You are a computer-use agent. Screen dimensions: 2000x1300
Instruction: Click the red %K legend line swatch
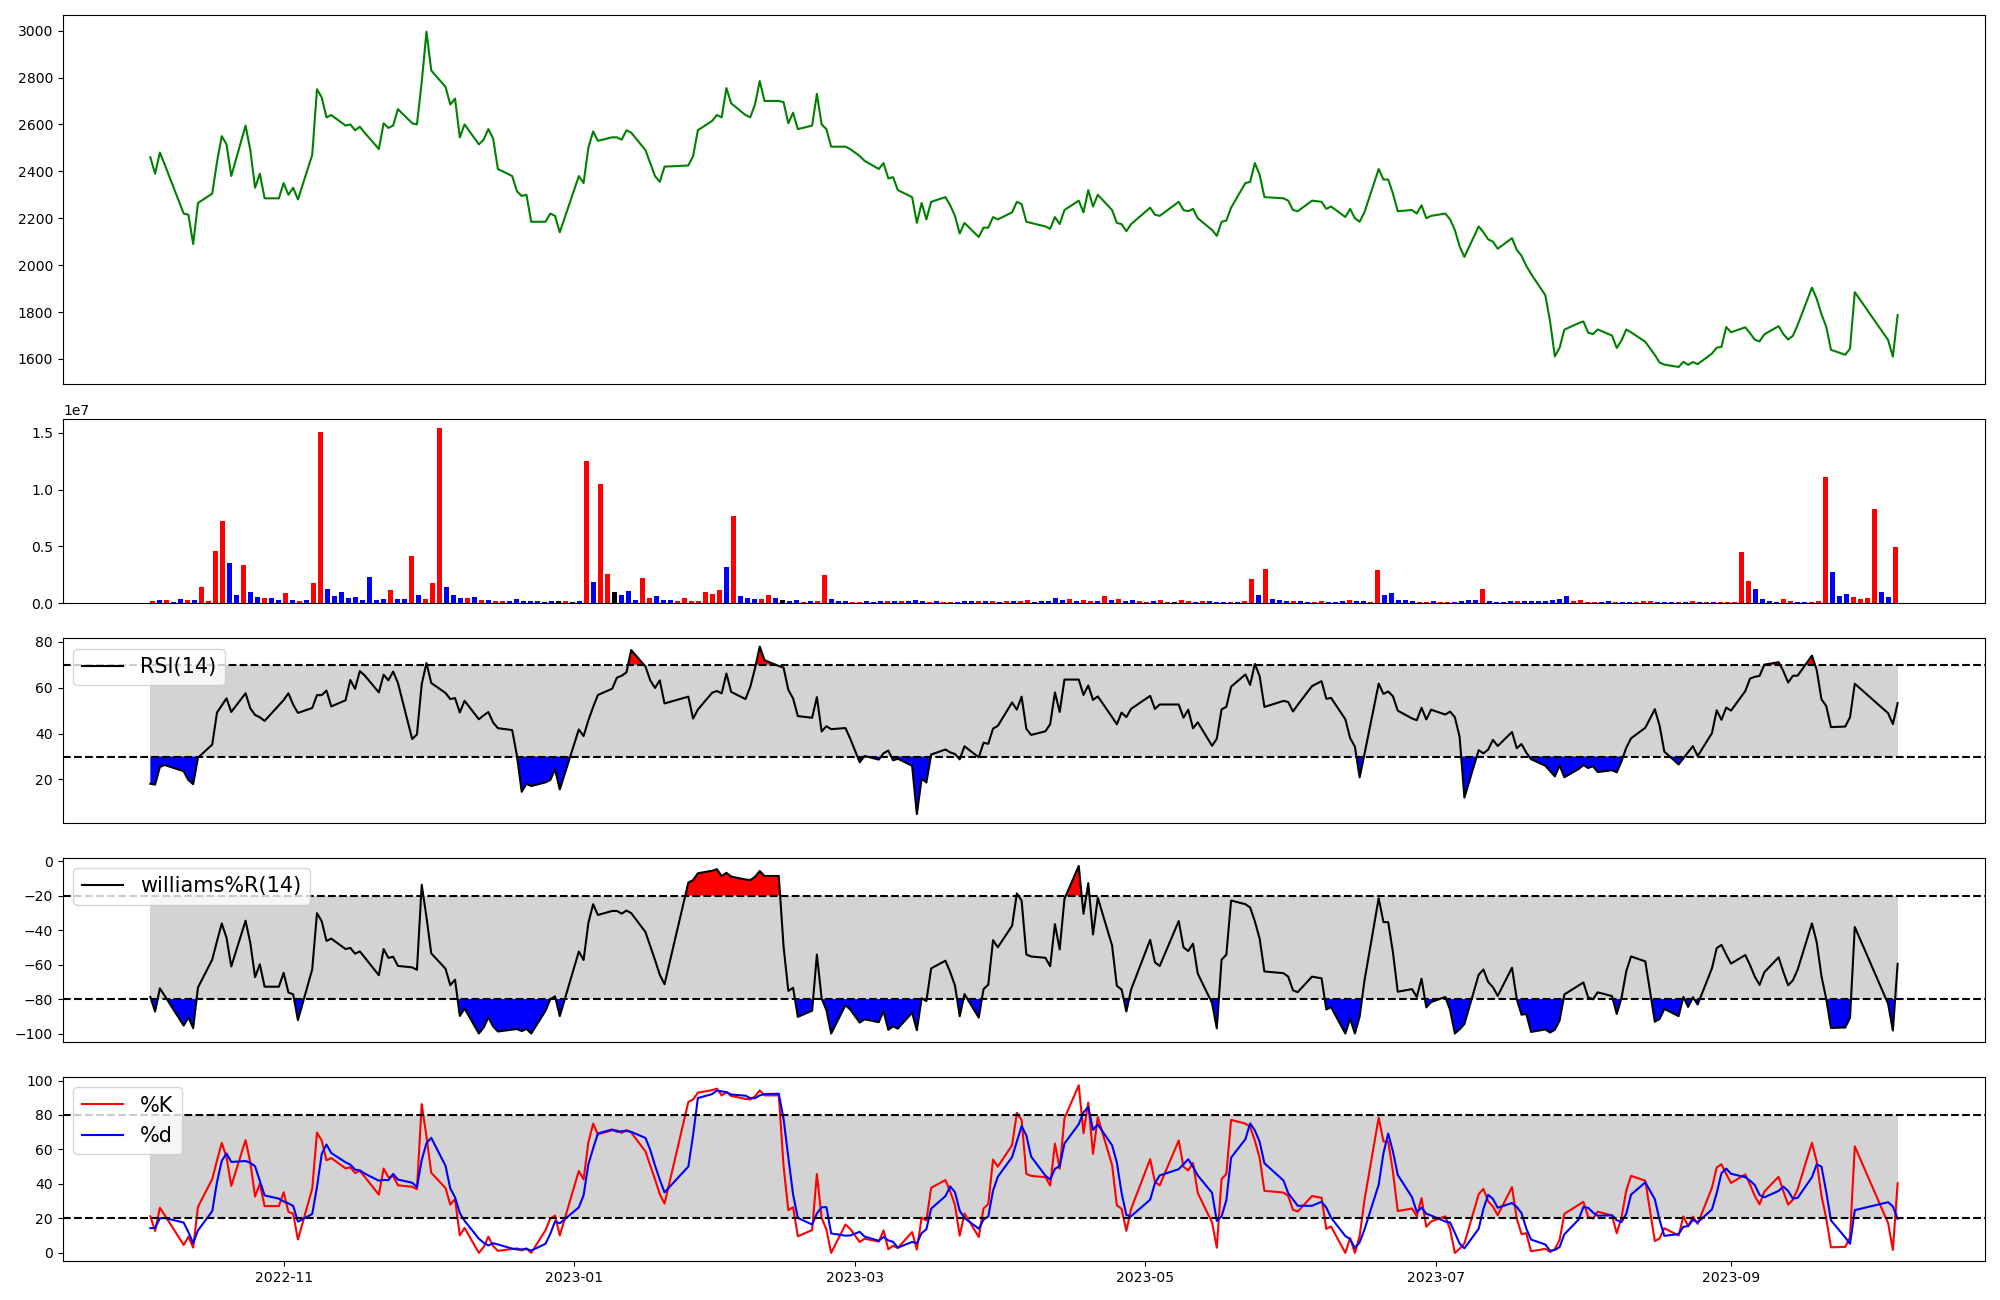pos(103,1105)
